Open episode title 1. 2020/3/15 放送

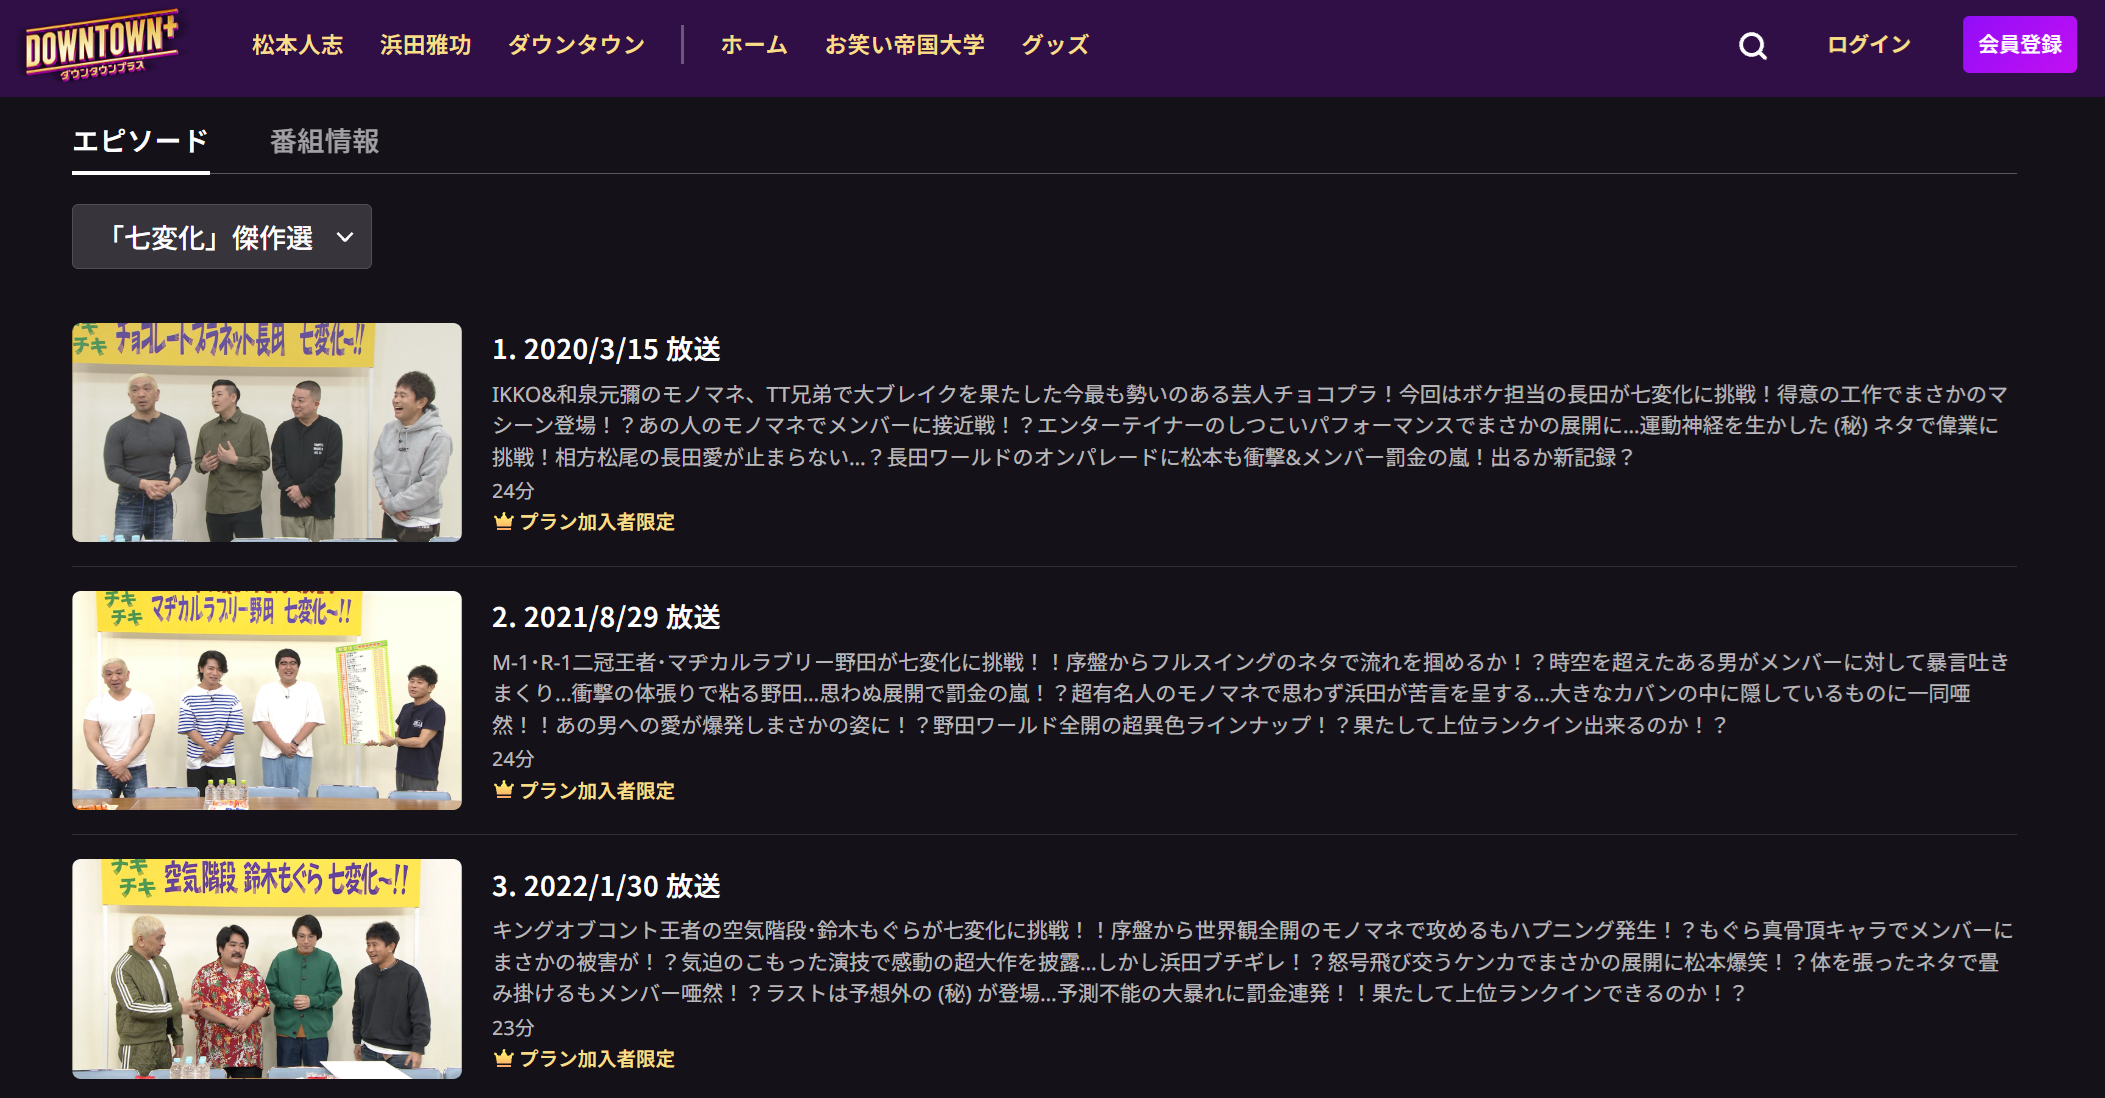[606, 349]
